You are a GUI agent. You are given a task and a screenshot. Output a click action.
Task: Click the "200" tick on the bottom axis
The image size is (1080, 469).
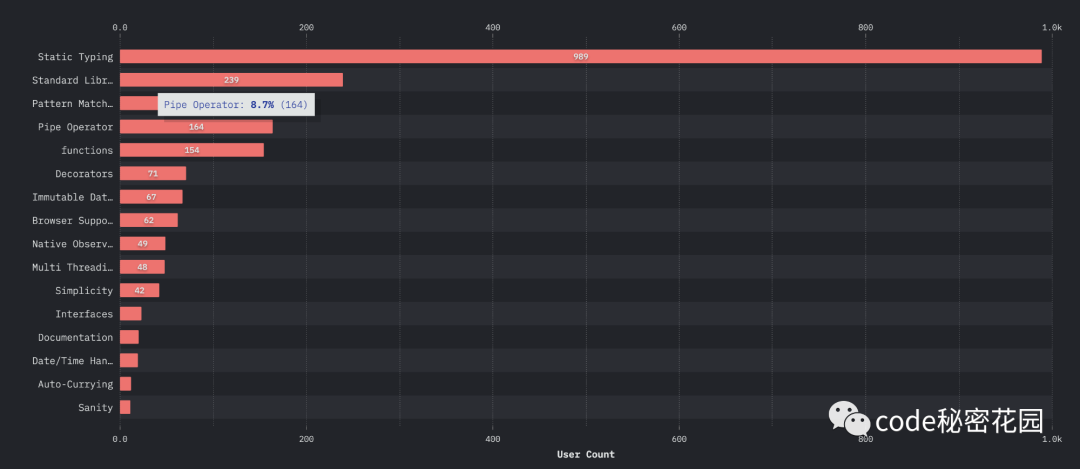pos(307,439)
